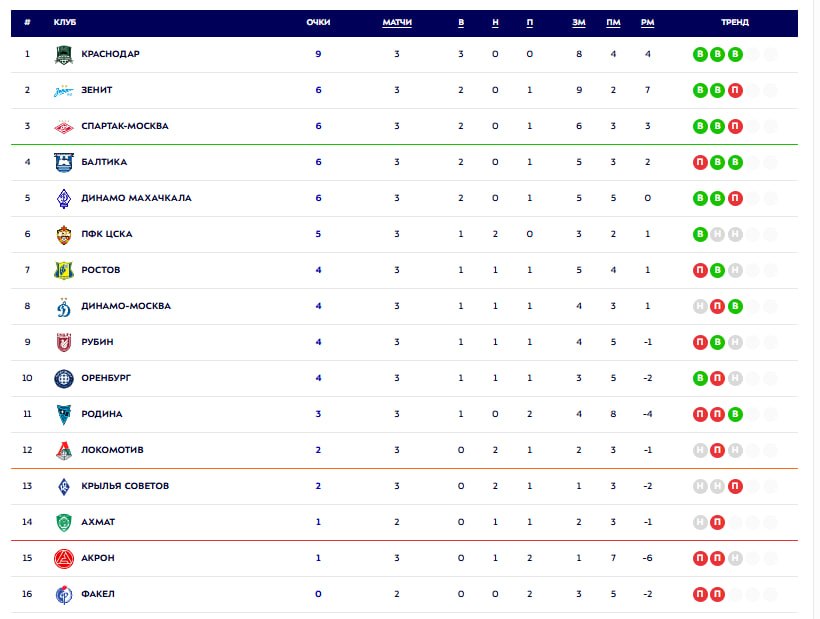Open КРЫЛЬЯ СОВЕТОВ team link

pos(125,486)
